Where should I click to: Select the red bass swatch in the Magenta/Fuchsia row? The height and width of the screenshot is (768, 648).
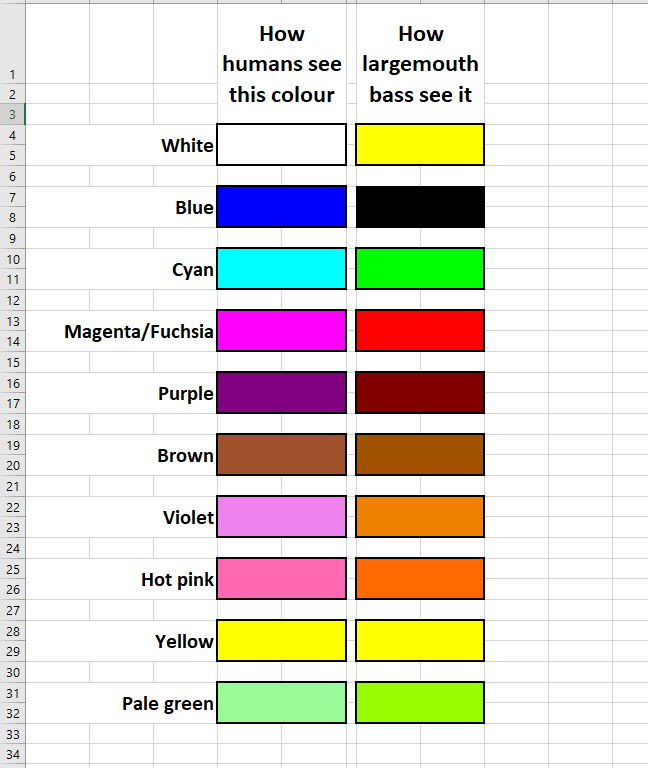420,330
